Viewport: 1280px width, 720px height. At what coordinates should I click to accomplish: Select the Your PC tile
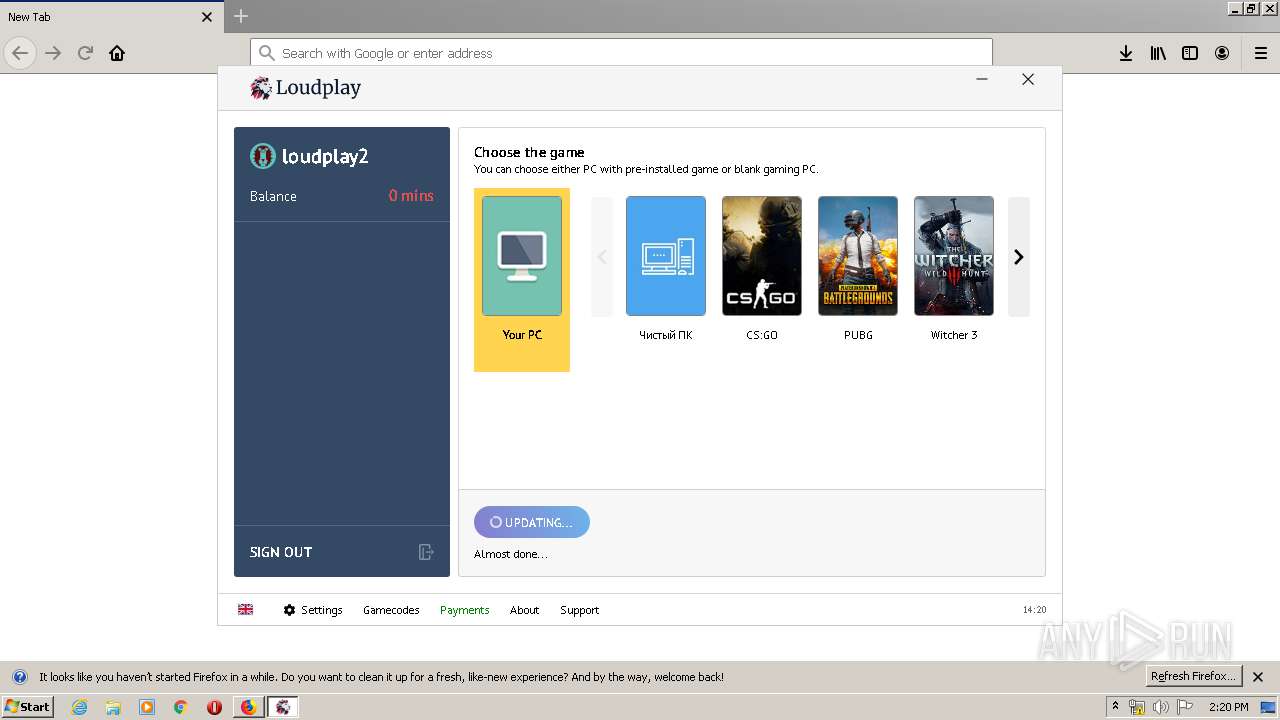522,279
